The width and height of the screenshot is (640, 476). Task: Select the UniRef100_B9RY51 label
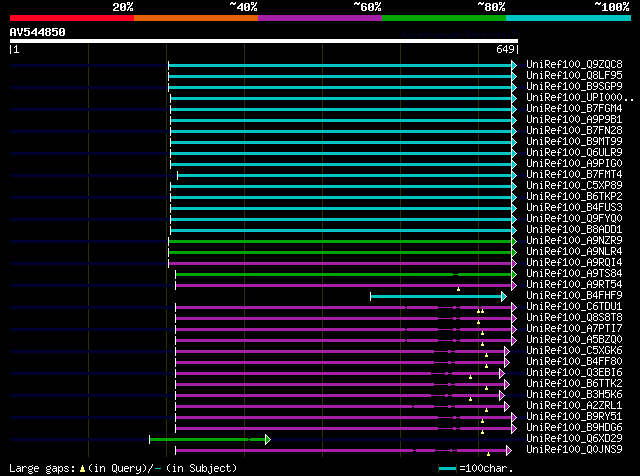574,417
